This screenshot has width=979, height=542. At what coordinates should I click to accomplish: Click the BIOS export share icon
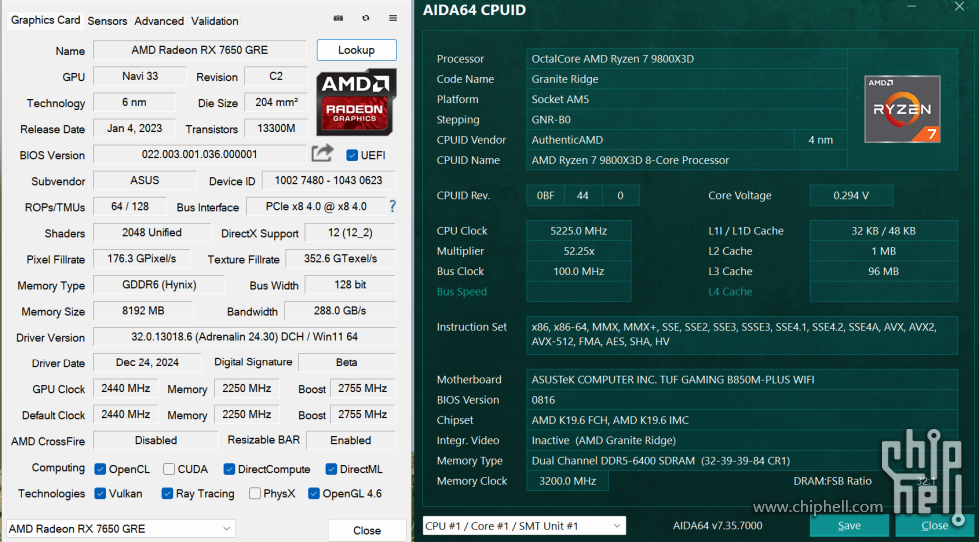point(323,153)
